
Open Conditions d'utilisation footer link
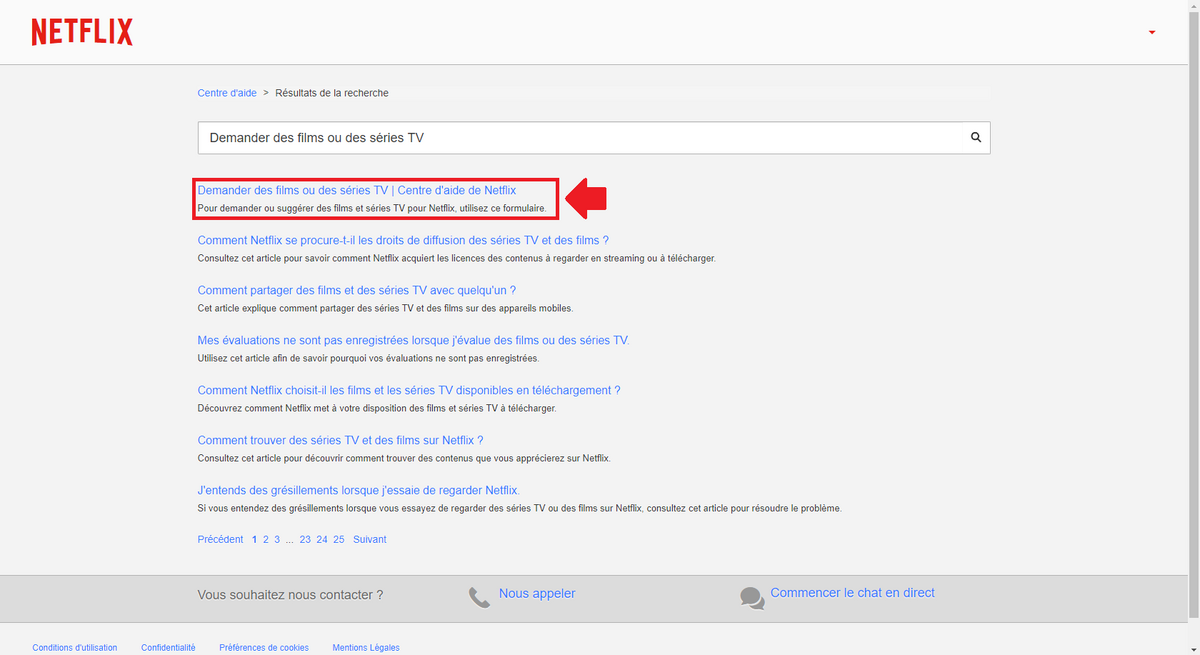75,648
